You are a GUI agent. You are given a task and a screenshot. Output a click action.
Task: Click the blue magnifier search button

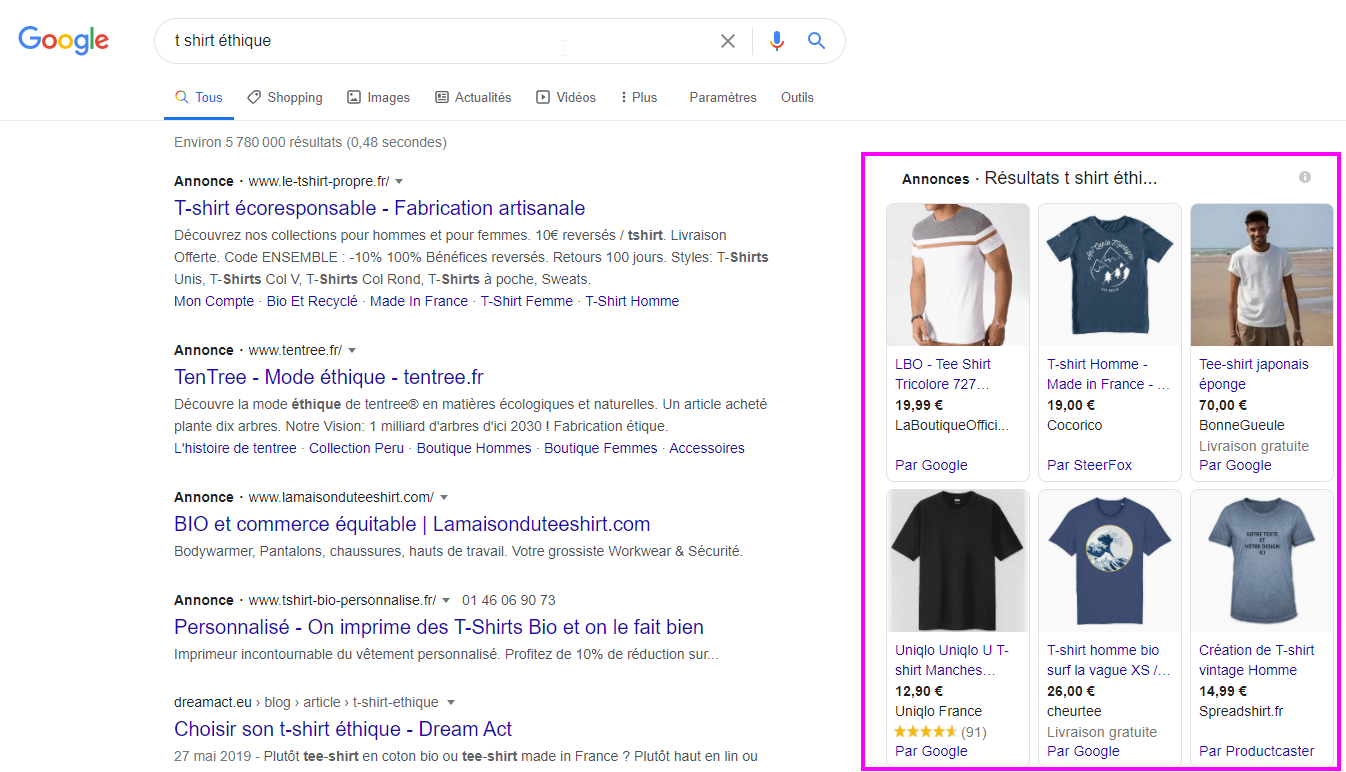(x=817, y=41)
